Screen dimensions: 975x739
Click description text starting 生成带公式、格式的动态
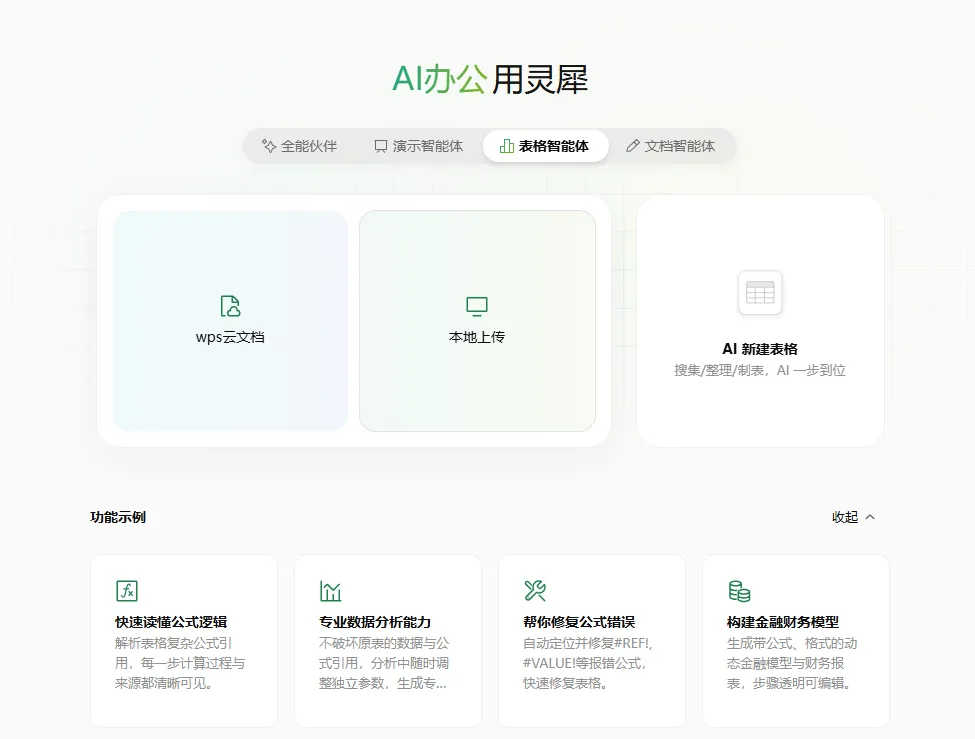(x=792, y=663)
